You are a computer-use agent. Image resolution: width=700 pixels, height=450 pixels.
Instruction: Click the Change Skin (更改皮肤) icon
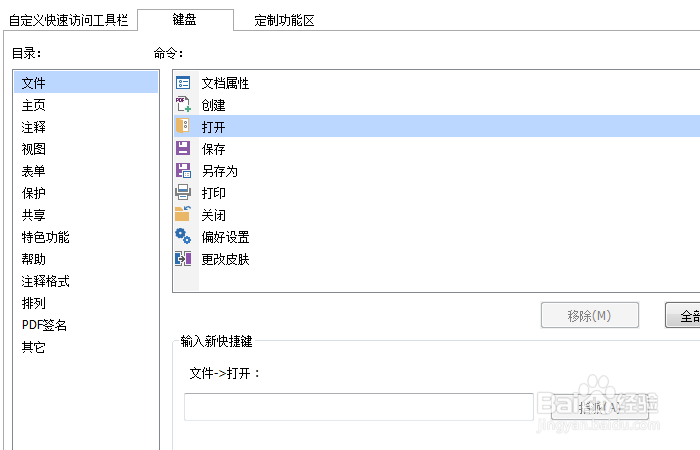[183, 259]
